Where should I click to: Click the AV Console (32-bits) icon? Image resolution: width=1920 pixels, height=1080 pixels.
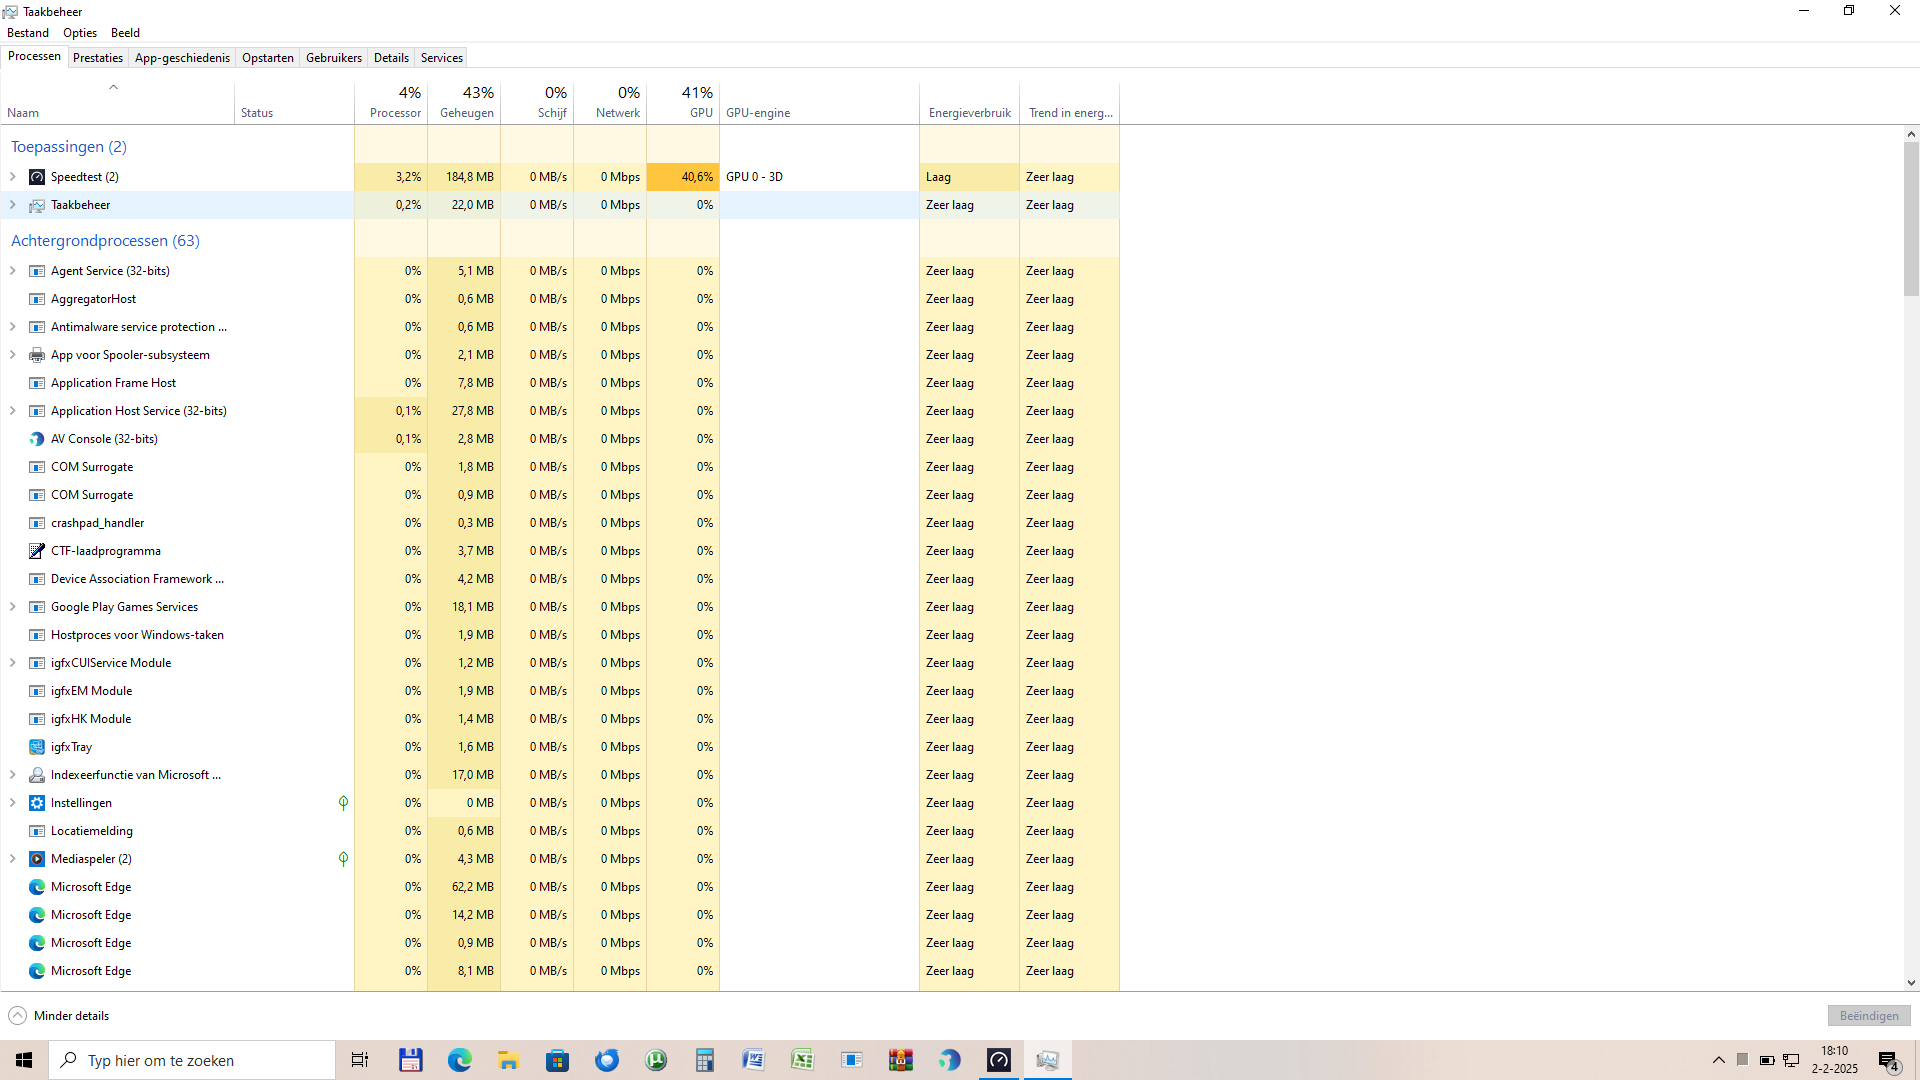37,439
